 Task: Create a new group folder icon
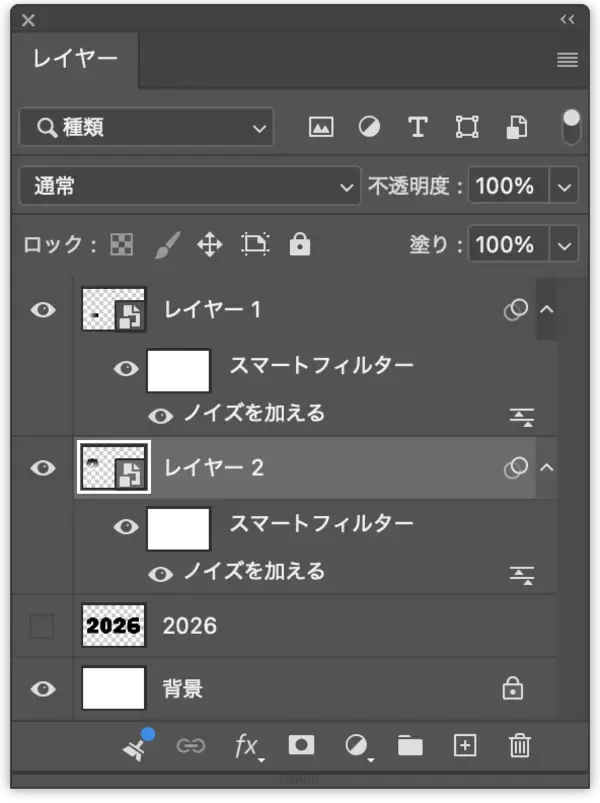click(x=410, y=746)
